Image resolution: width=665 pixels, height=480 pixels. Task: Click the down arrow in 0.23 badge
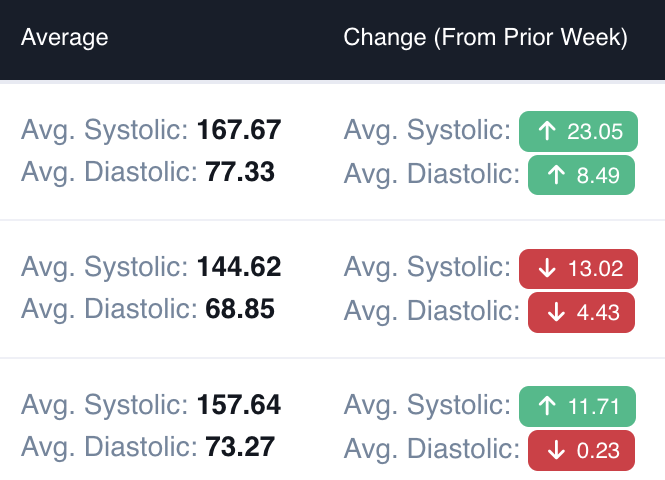point(556,450)
